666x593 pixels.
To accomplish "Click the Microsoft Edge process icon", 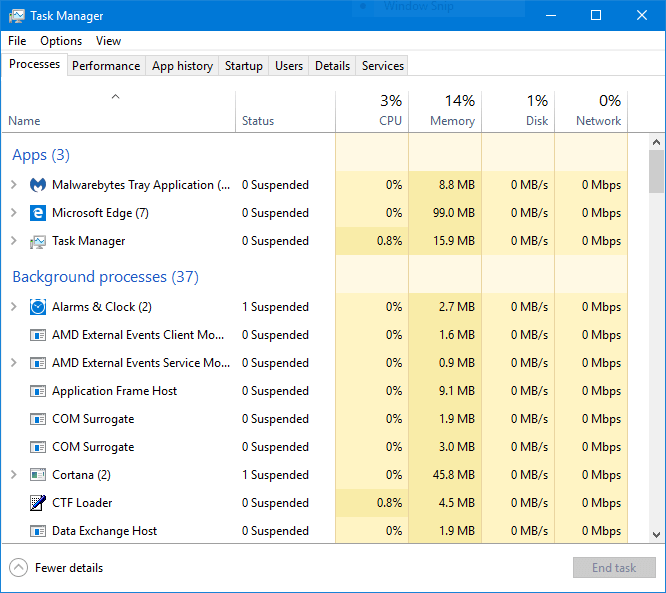I will pos(38,213).
